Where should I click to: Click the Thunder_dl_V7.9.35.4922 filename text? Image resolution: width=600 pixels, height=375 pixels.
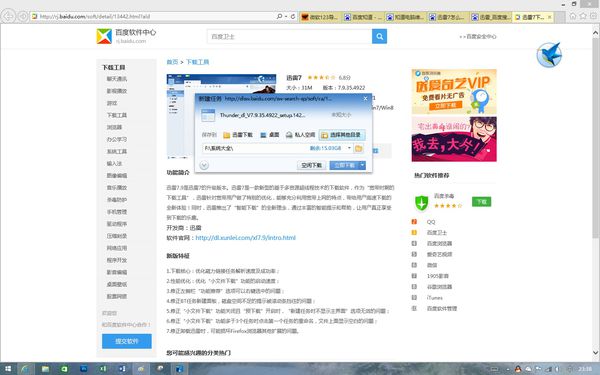pyautogui.click(x=262, y=115)
